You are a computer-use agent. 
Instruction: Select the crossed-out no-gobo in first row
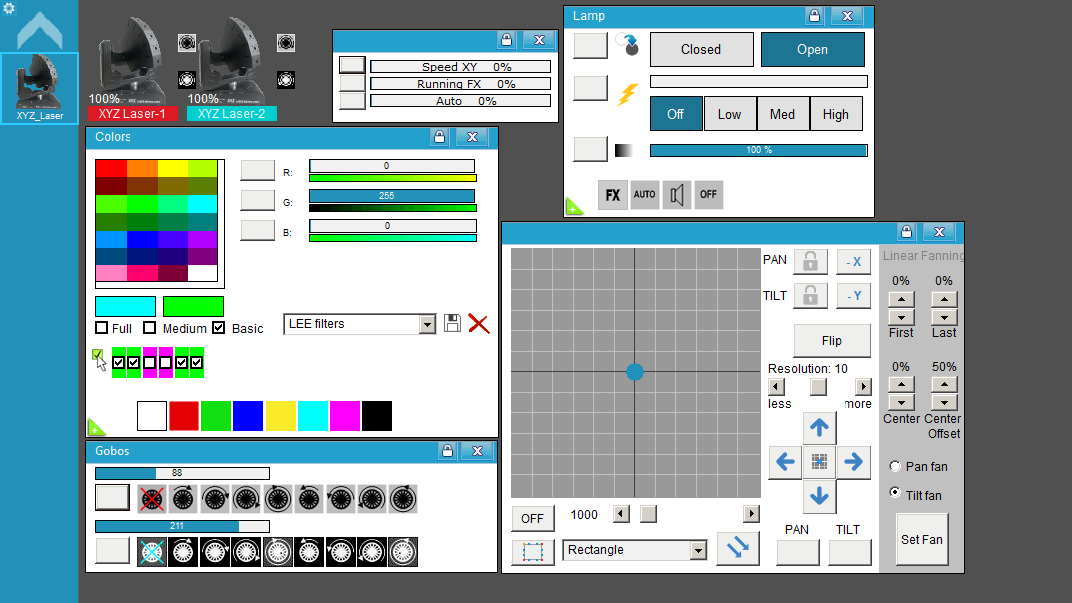pos(152,498)
